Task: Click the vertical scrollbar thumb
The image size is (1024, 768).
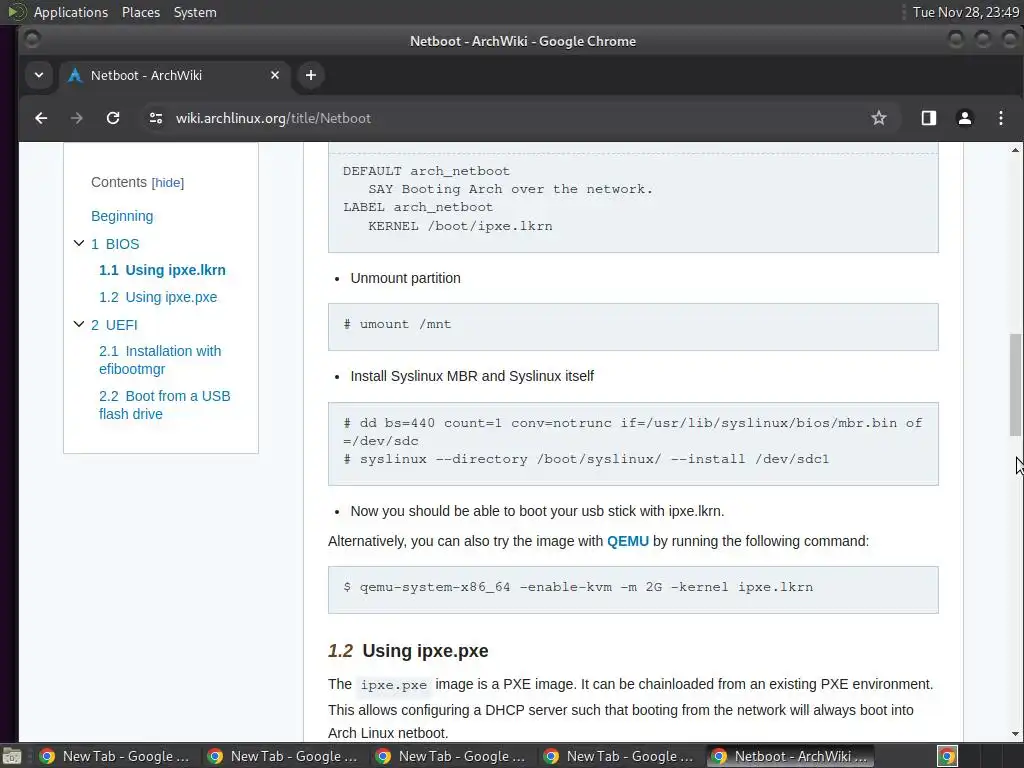Action: (1015, 385)
